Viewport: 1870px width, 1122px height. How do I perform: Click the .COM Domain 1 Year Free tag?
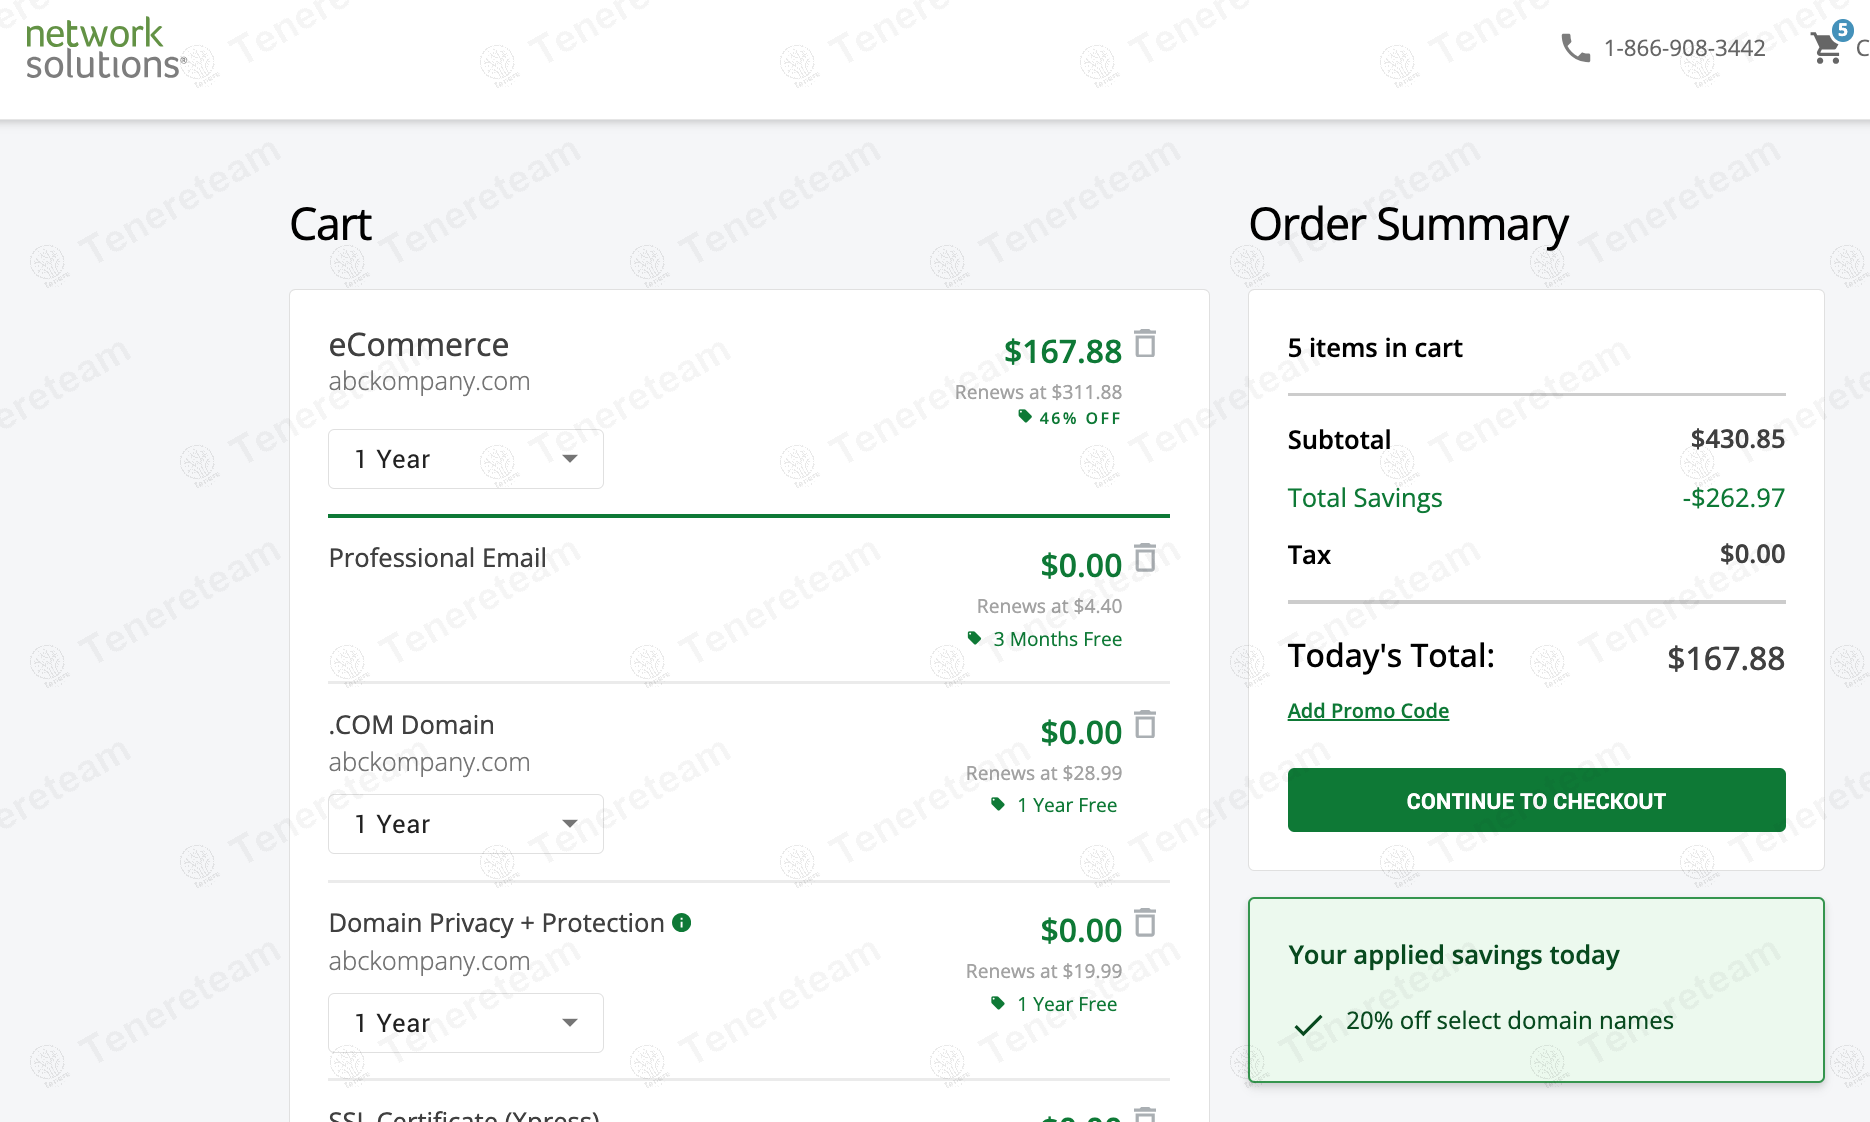click(1055, 805)
